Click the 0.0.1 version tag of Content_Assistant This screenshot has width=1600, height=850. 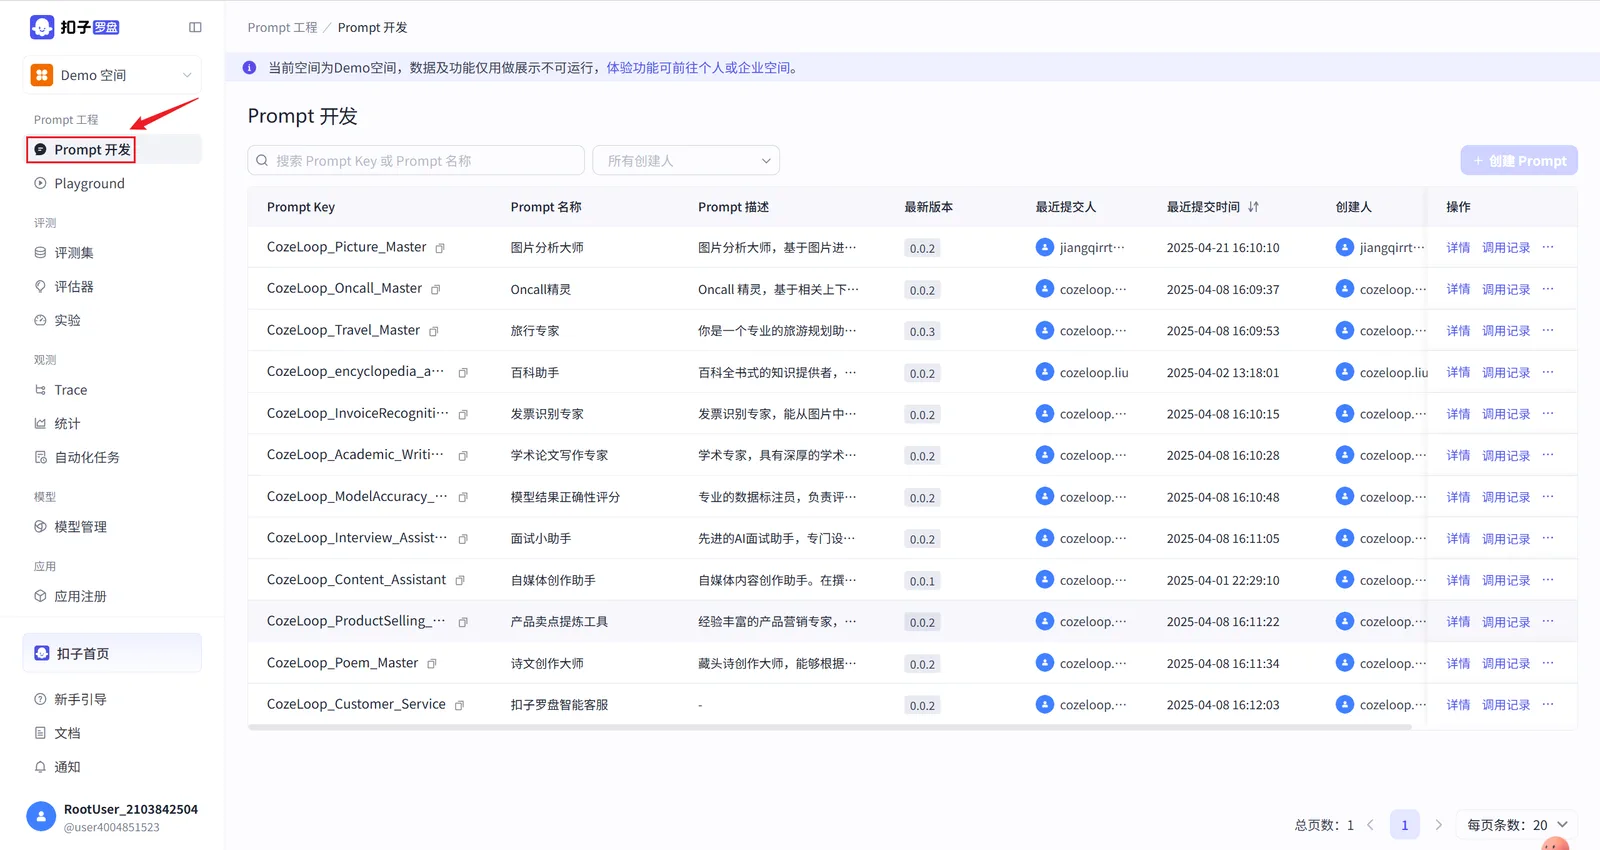[x=922, y=581]
